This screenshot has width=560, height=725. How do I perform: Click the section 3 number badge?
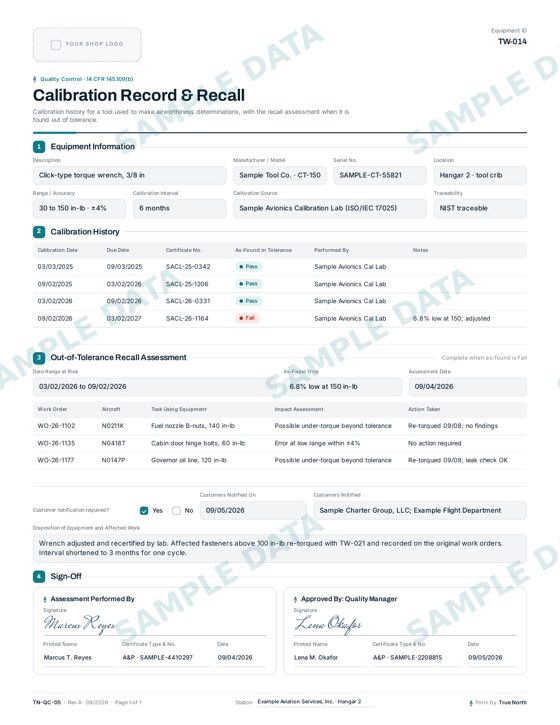[39, 357]
